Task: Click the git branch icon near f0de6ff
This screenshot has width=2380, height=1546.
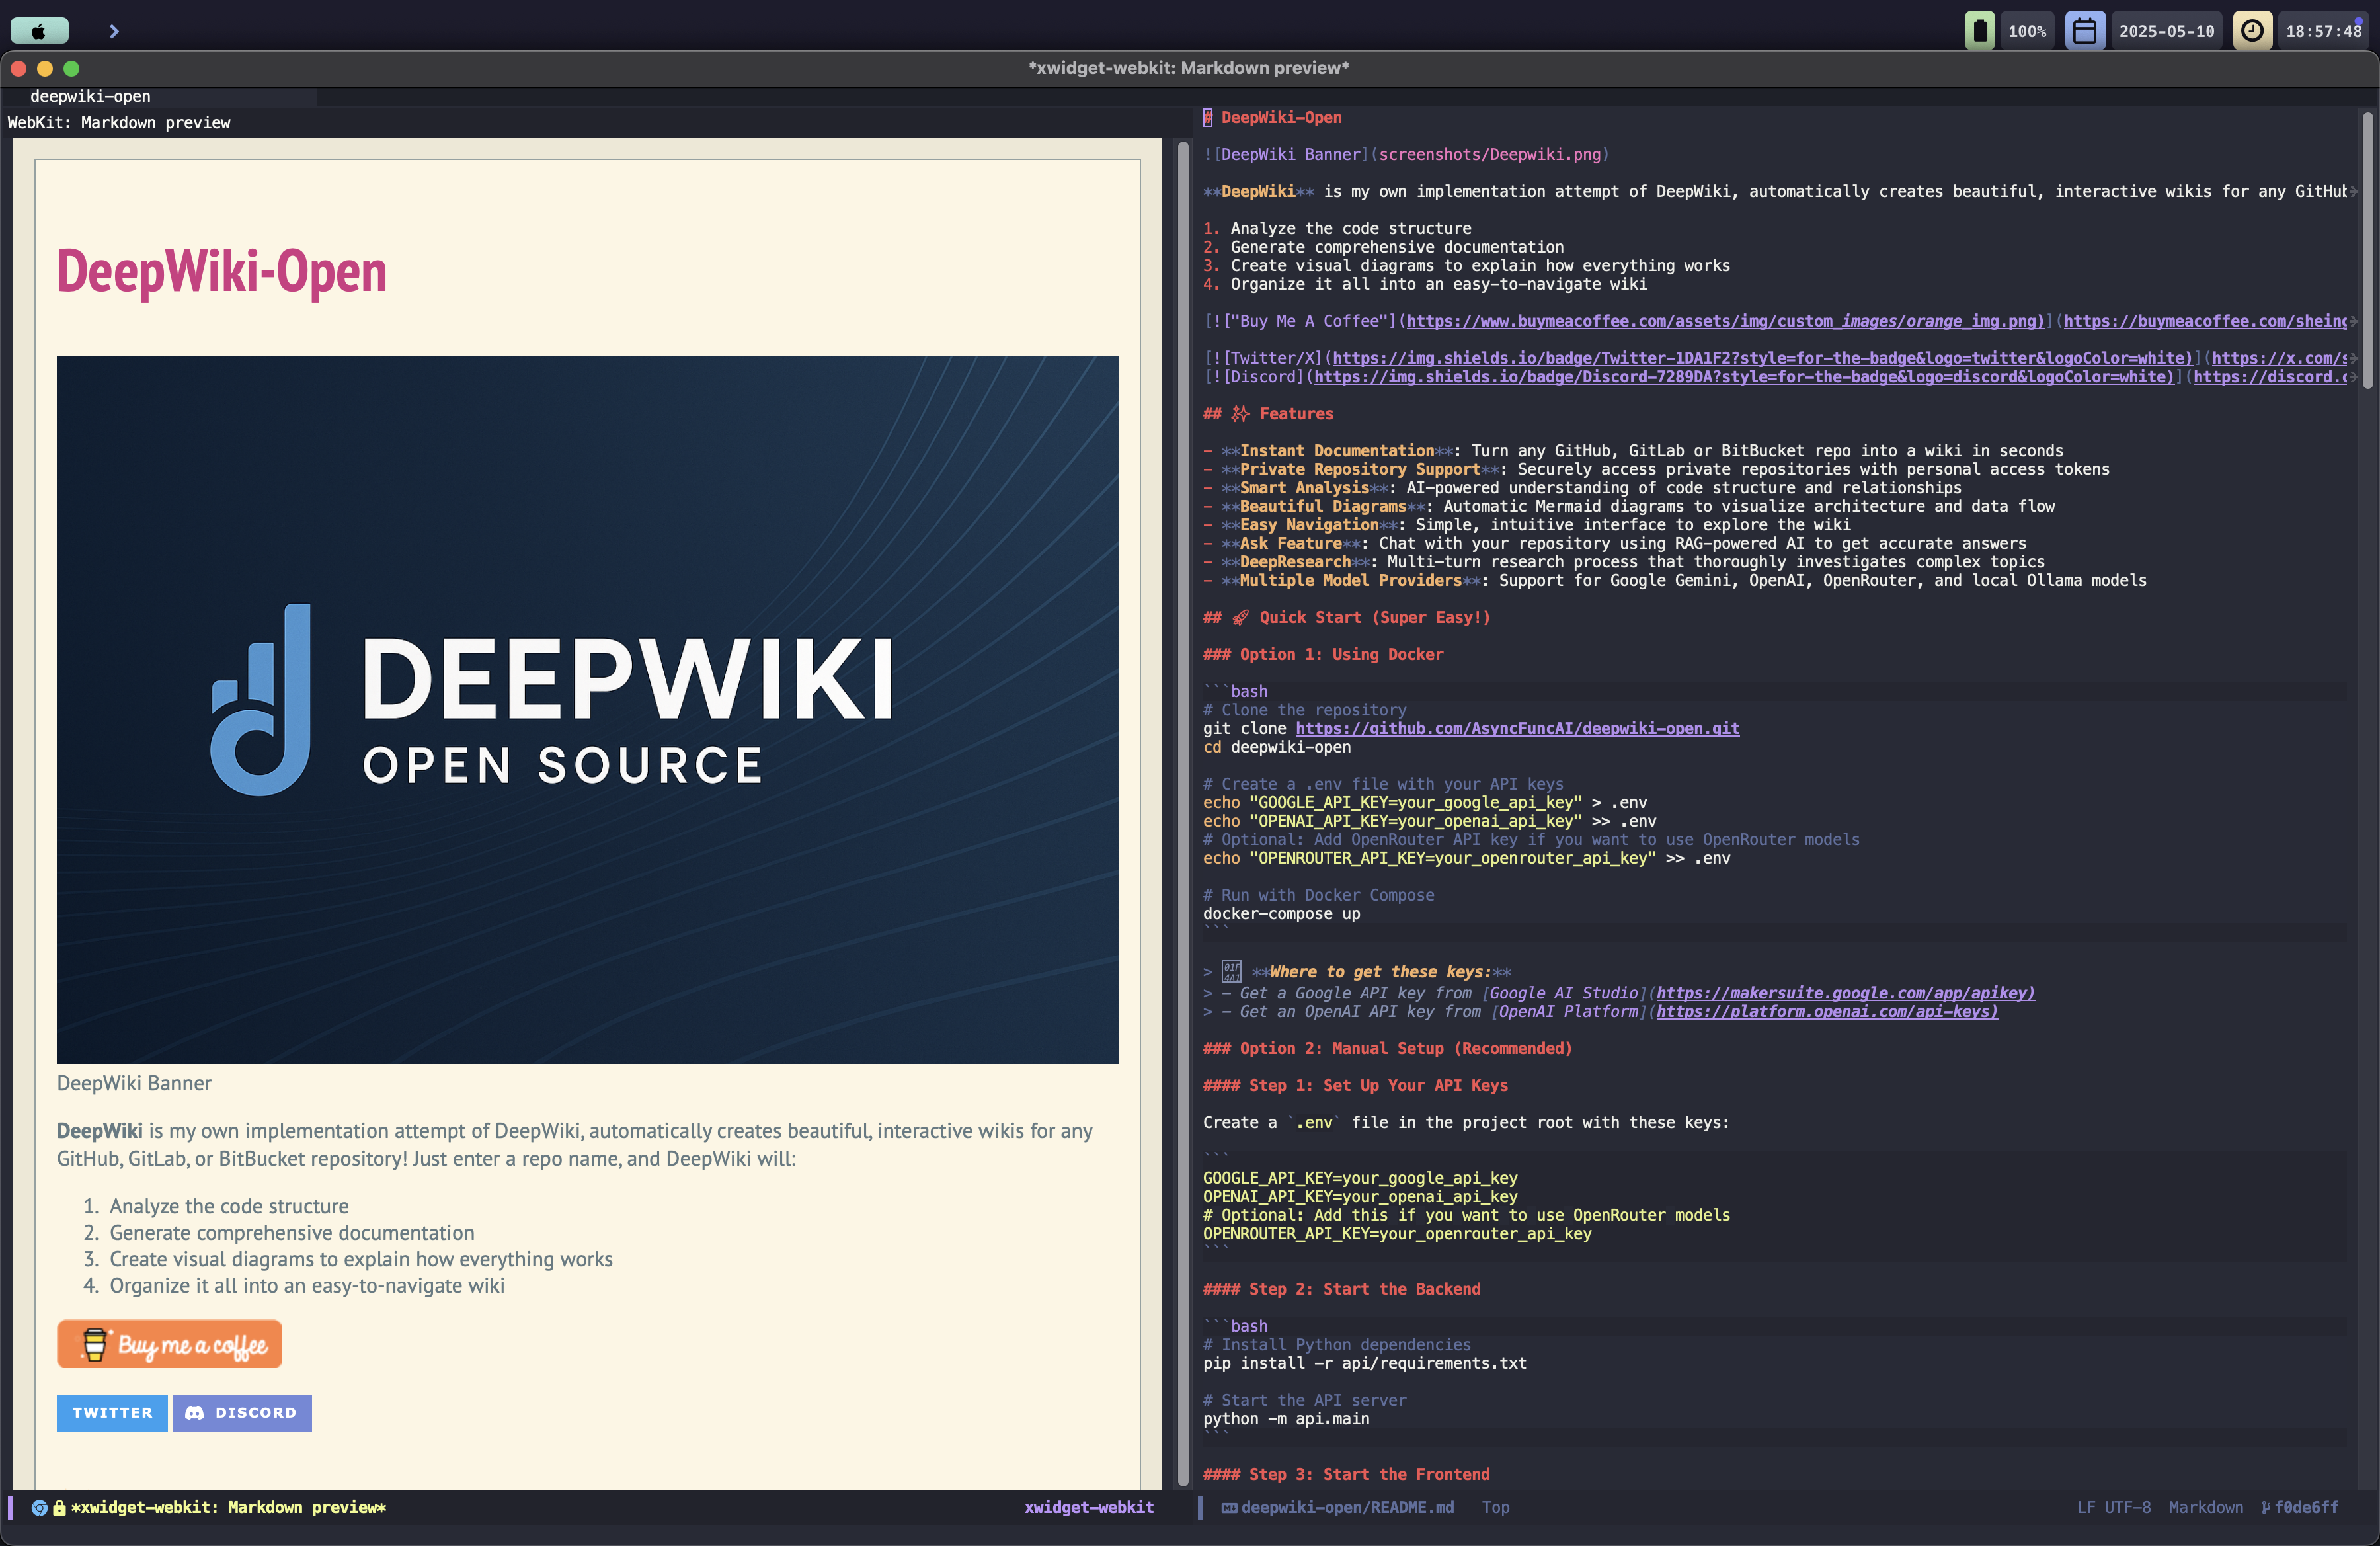Action: click(x=2266, y=1507)
